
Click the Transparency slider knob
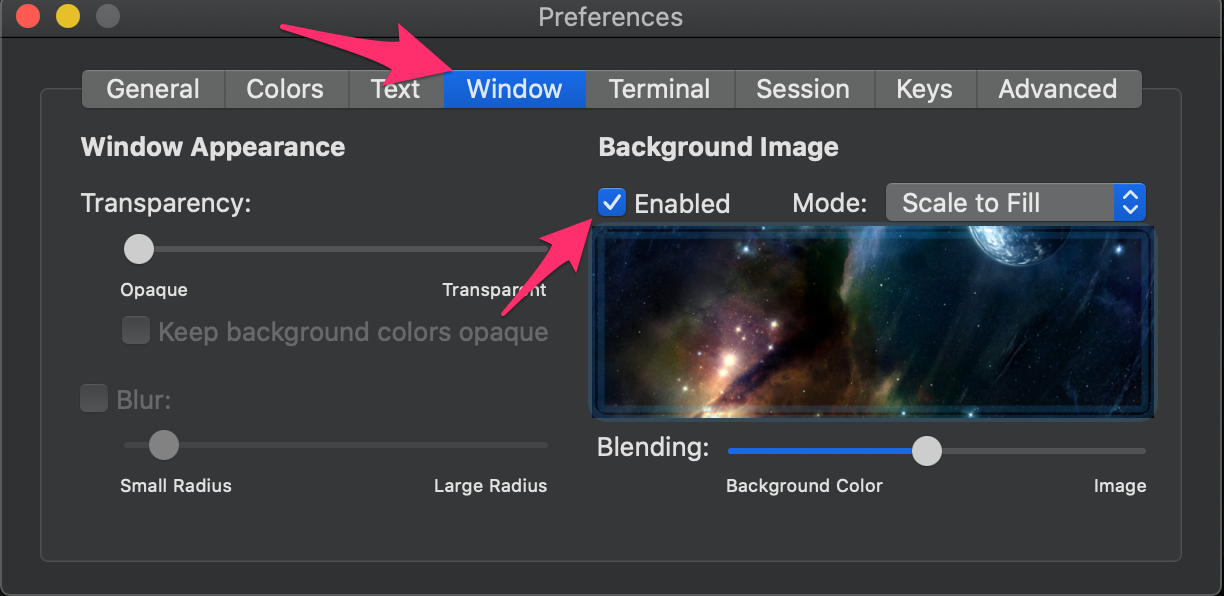coord(139,248)
